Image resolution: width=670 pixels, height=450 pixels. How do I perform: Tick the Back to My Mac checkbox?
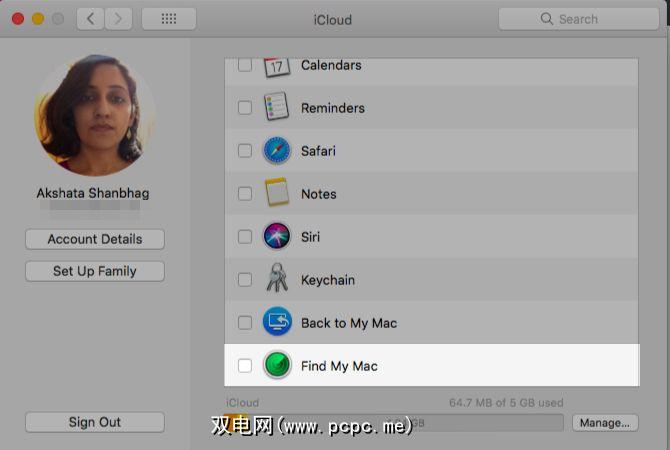point(245,323)
